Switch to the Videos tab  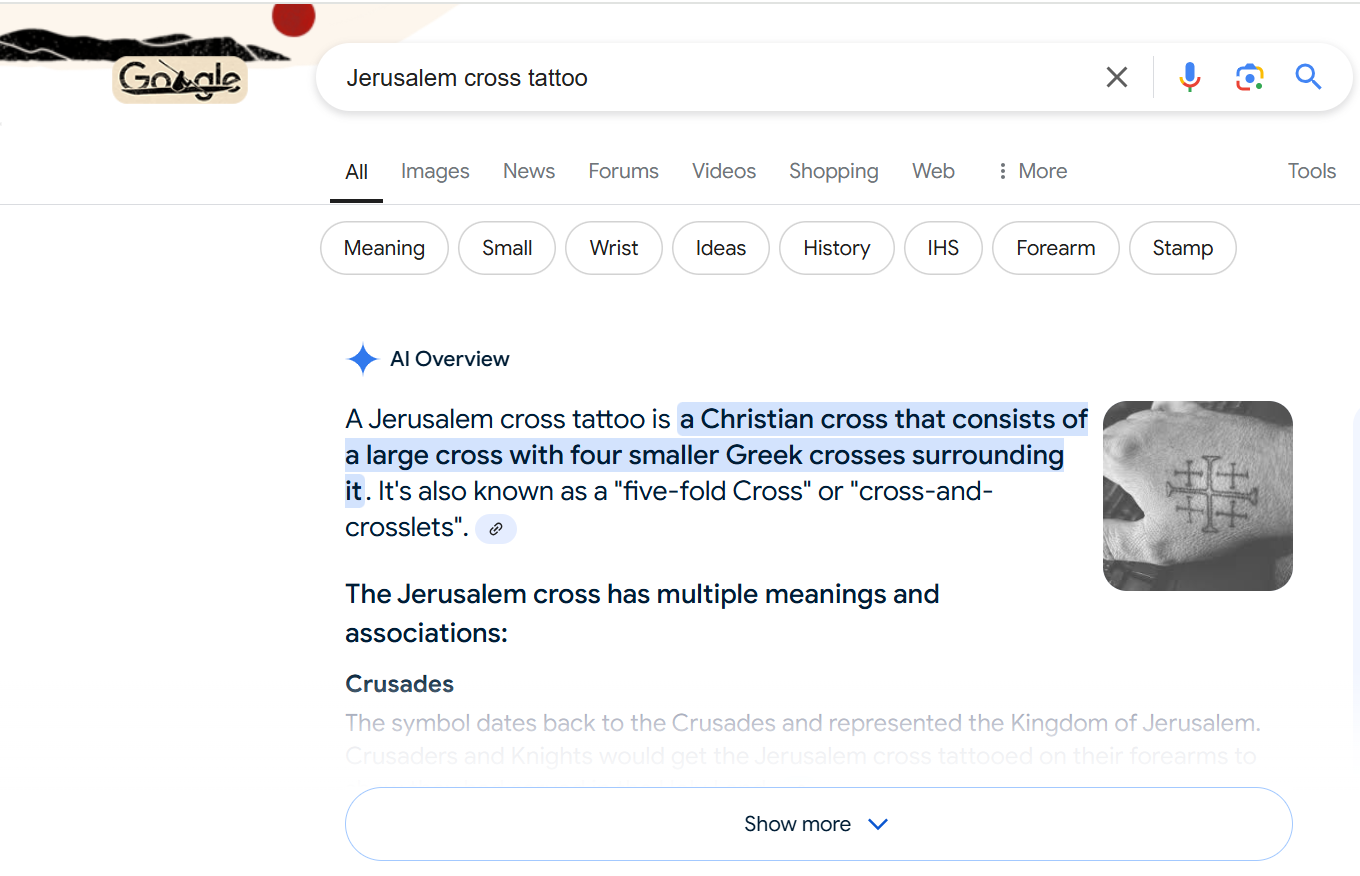pyautogui.click(x=724, y=171)
